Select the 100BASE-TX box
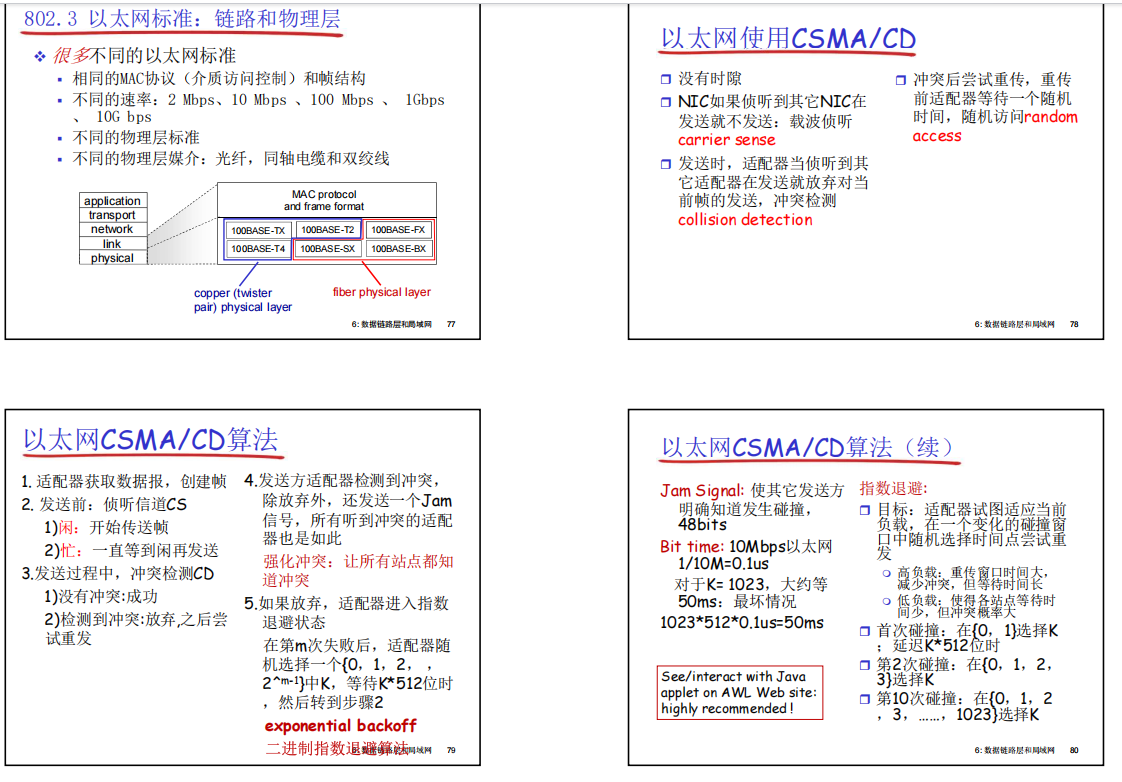The width and height of the screenshot is (1122, 782). point(258,230)
